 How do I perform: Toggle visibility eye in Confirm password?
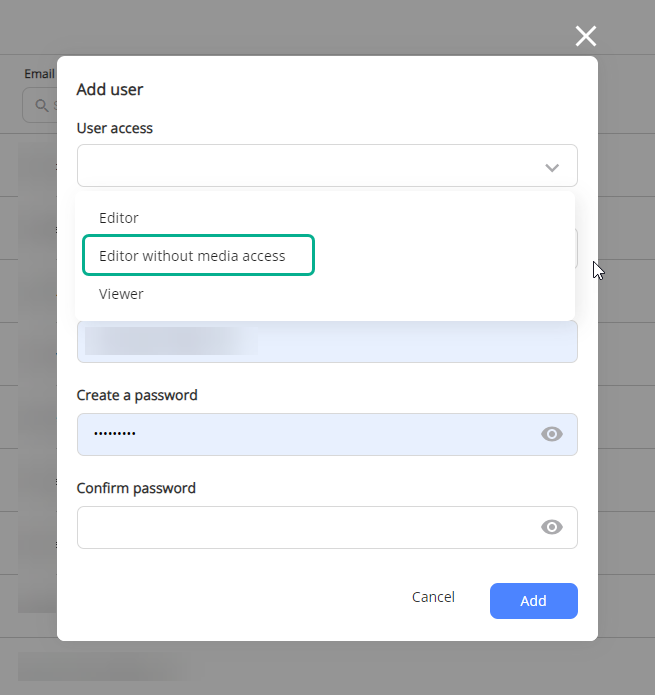(552, 527)
